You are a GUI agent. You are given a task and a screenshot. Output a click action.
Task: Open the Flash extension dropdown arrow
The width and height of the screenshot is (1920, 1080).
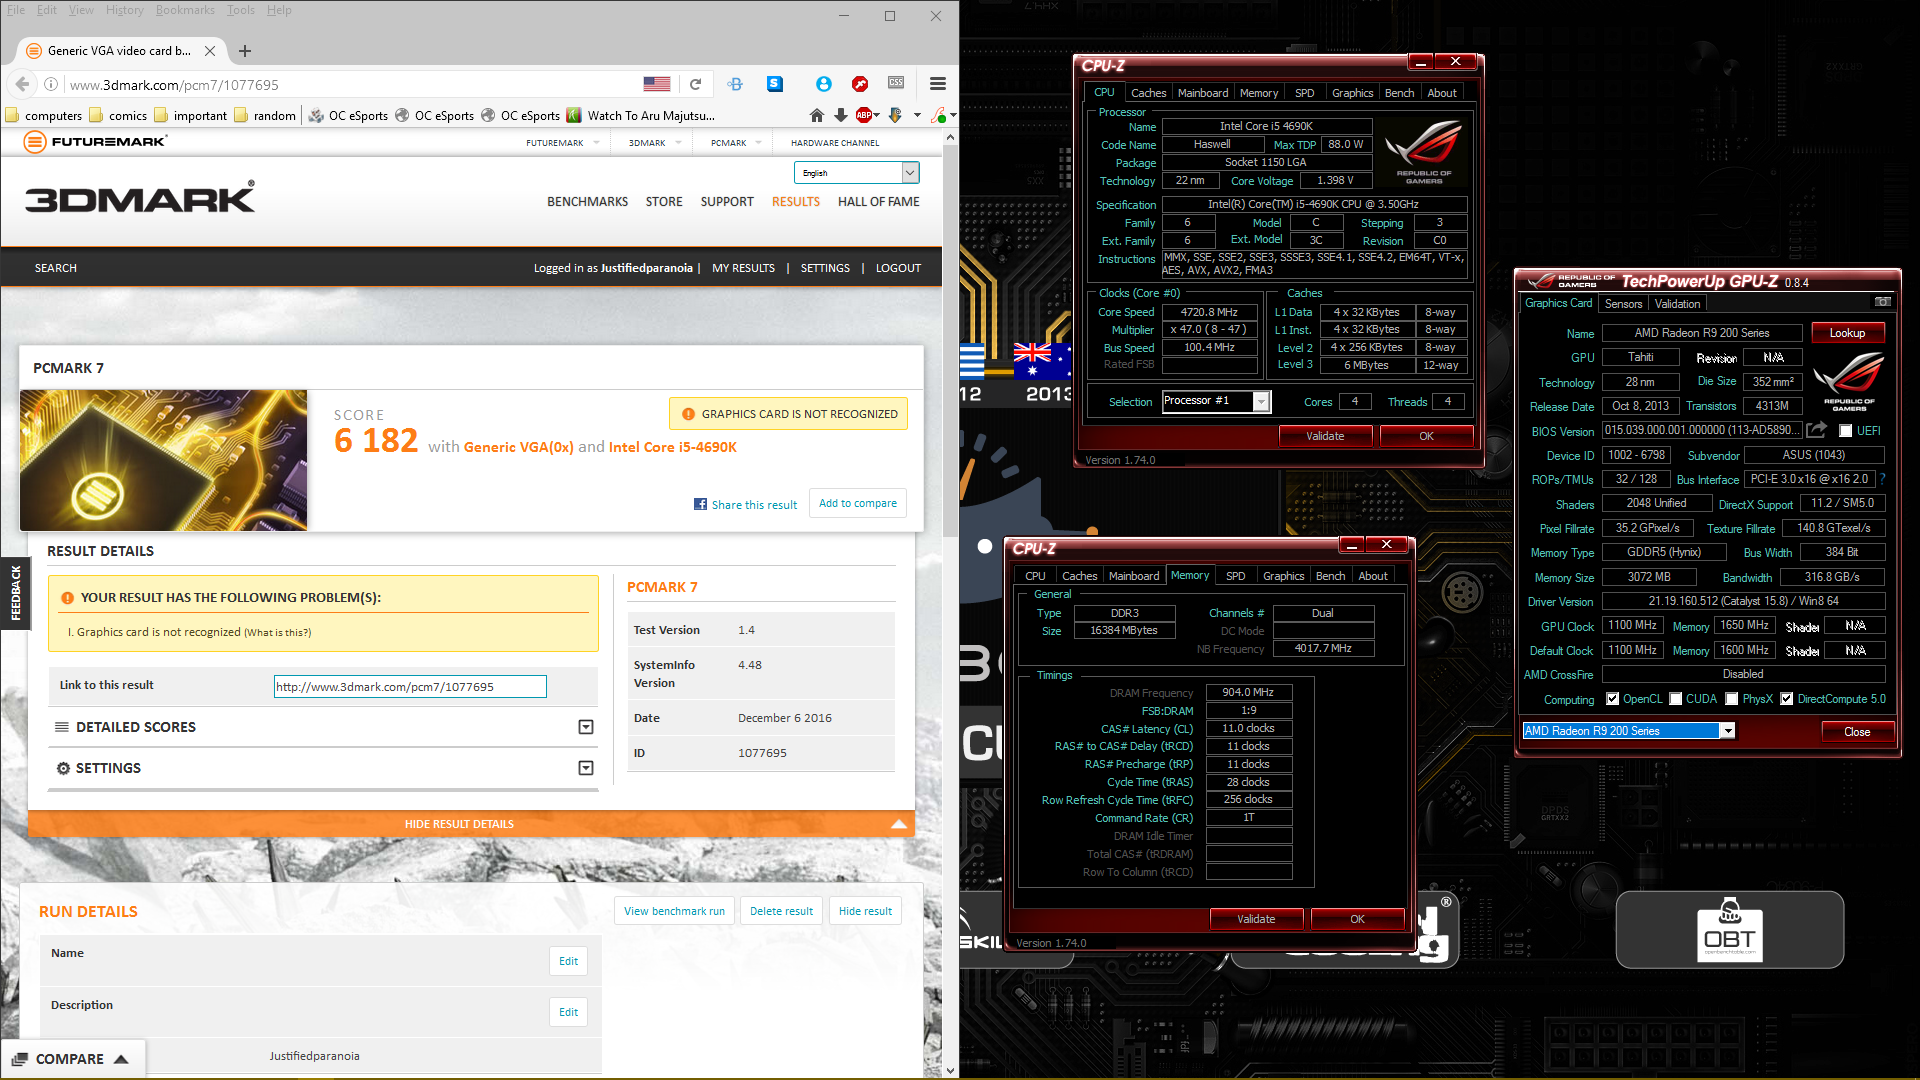click(953, 115)
